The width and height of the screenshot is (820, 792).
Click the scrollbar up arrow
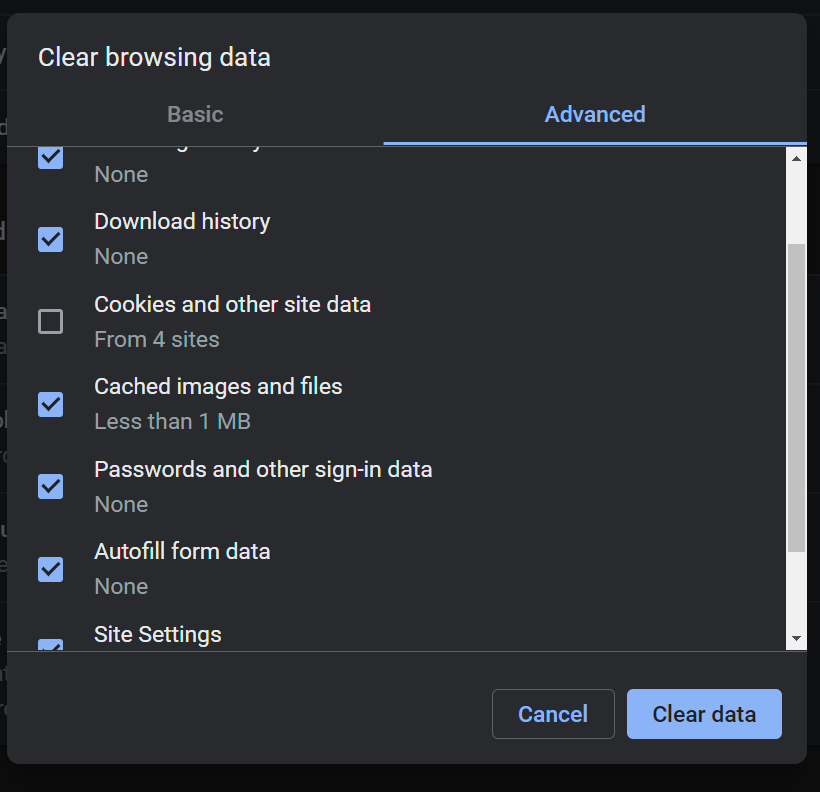[796, 158]
